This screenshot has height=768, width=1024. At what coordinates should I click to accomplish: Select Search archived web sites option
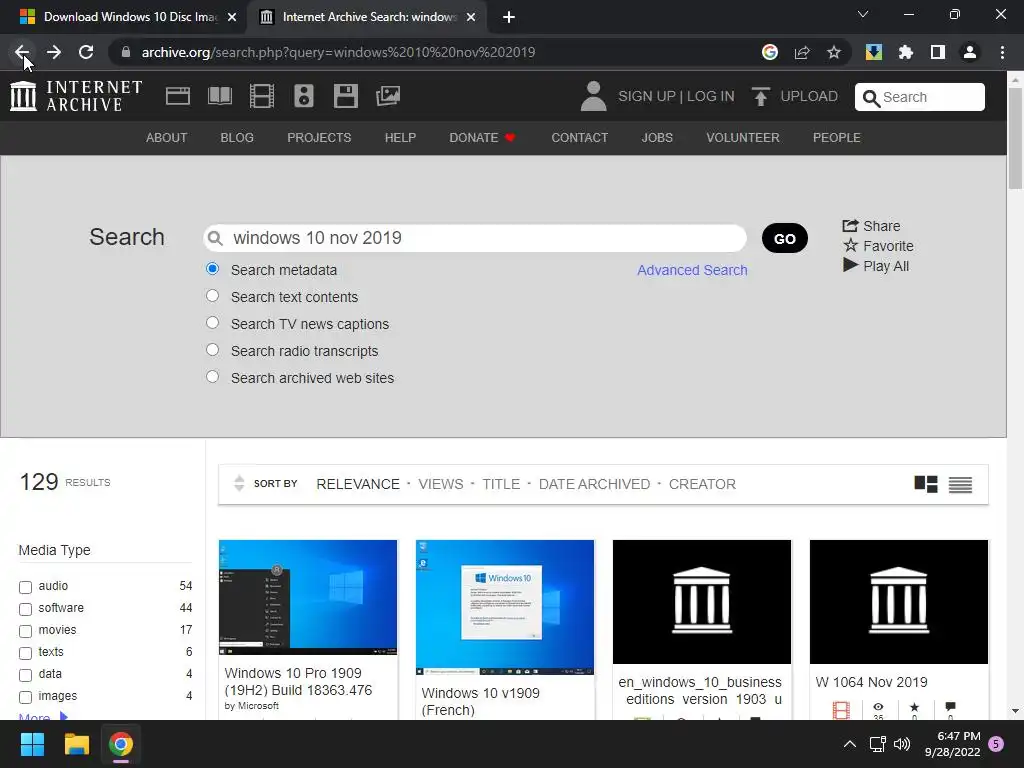212,377
